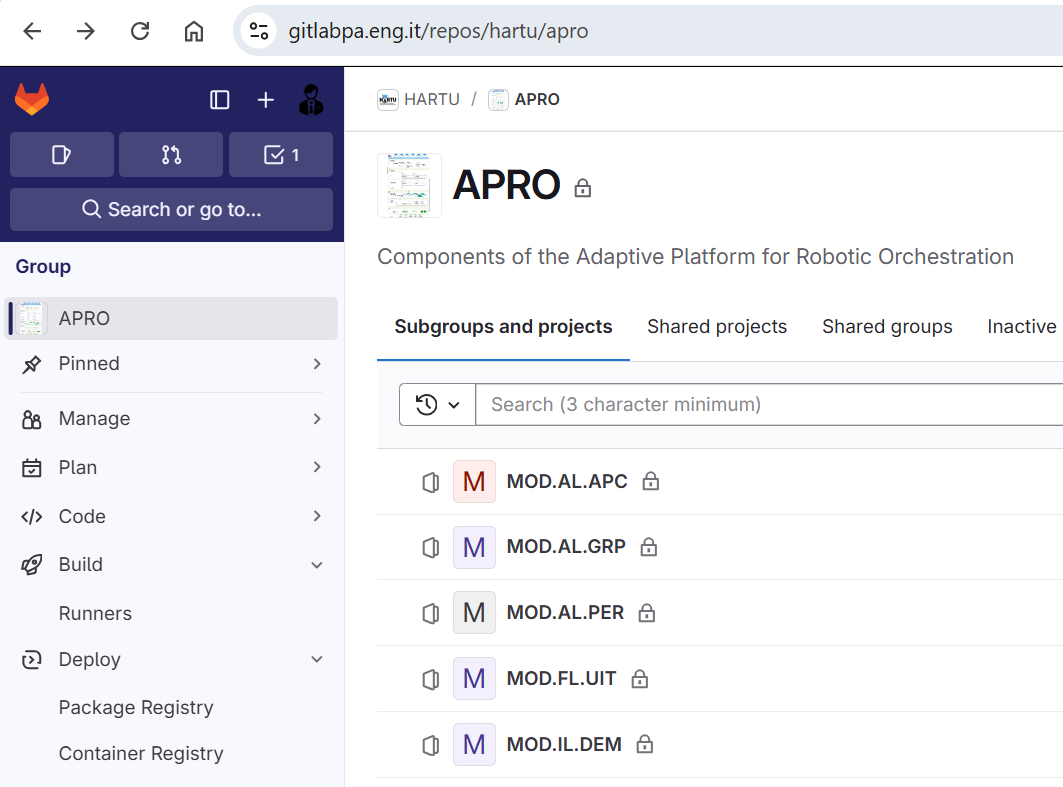Open the search history dropdown
This screenshot has height=787, width=1063.
click(x=437, y=405)
